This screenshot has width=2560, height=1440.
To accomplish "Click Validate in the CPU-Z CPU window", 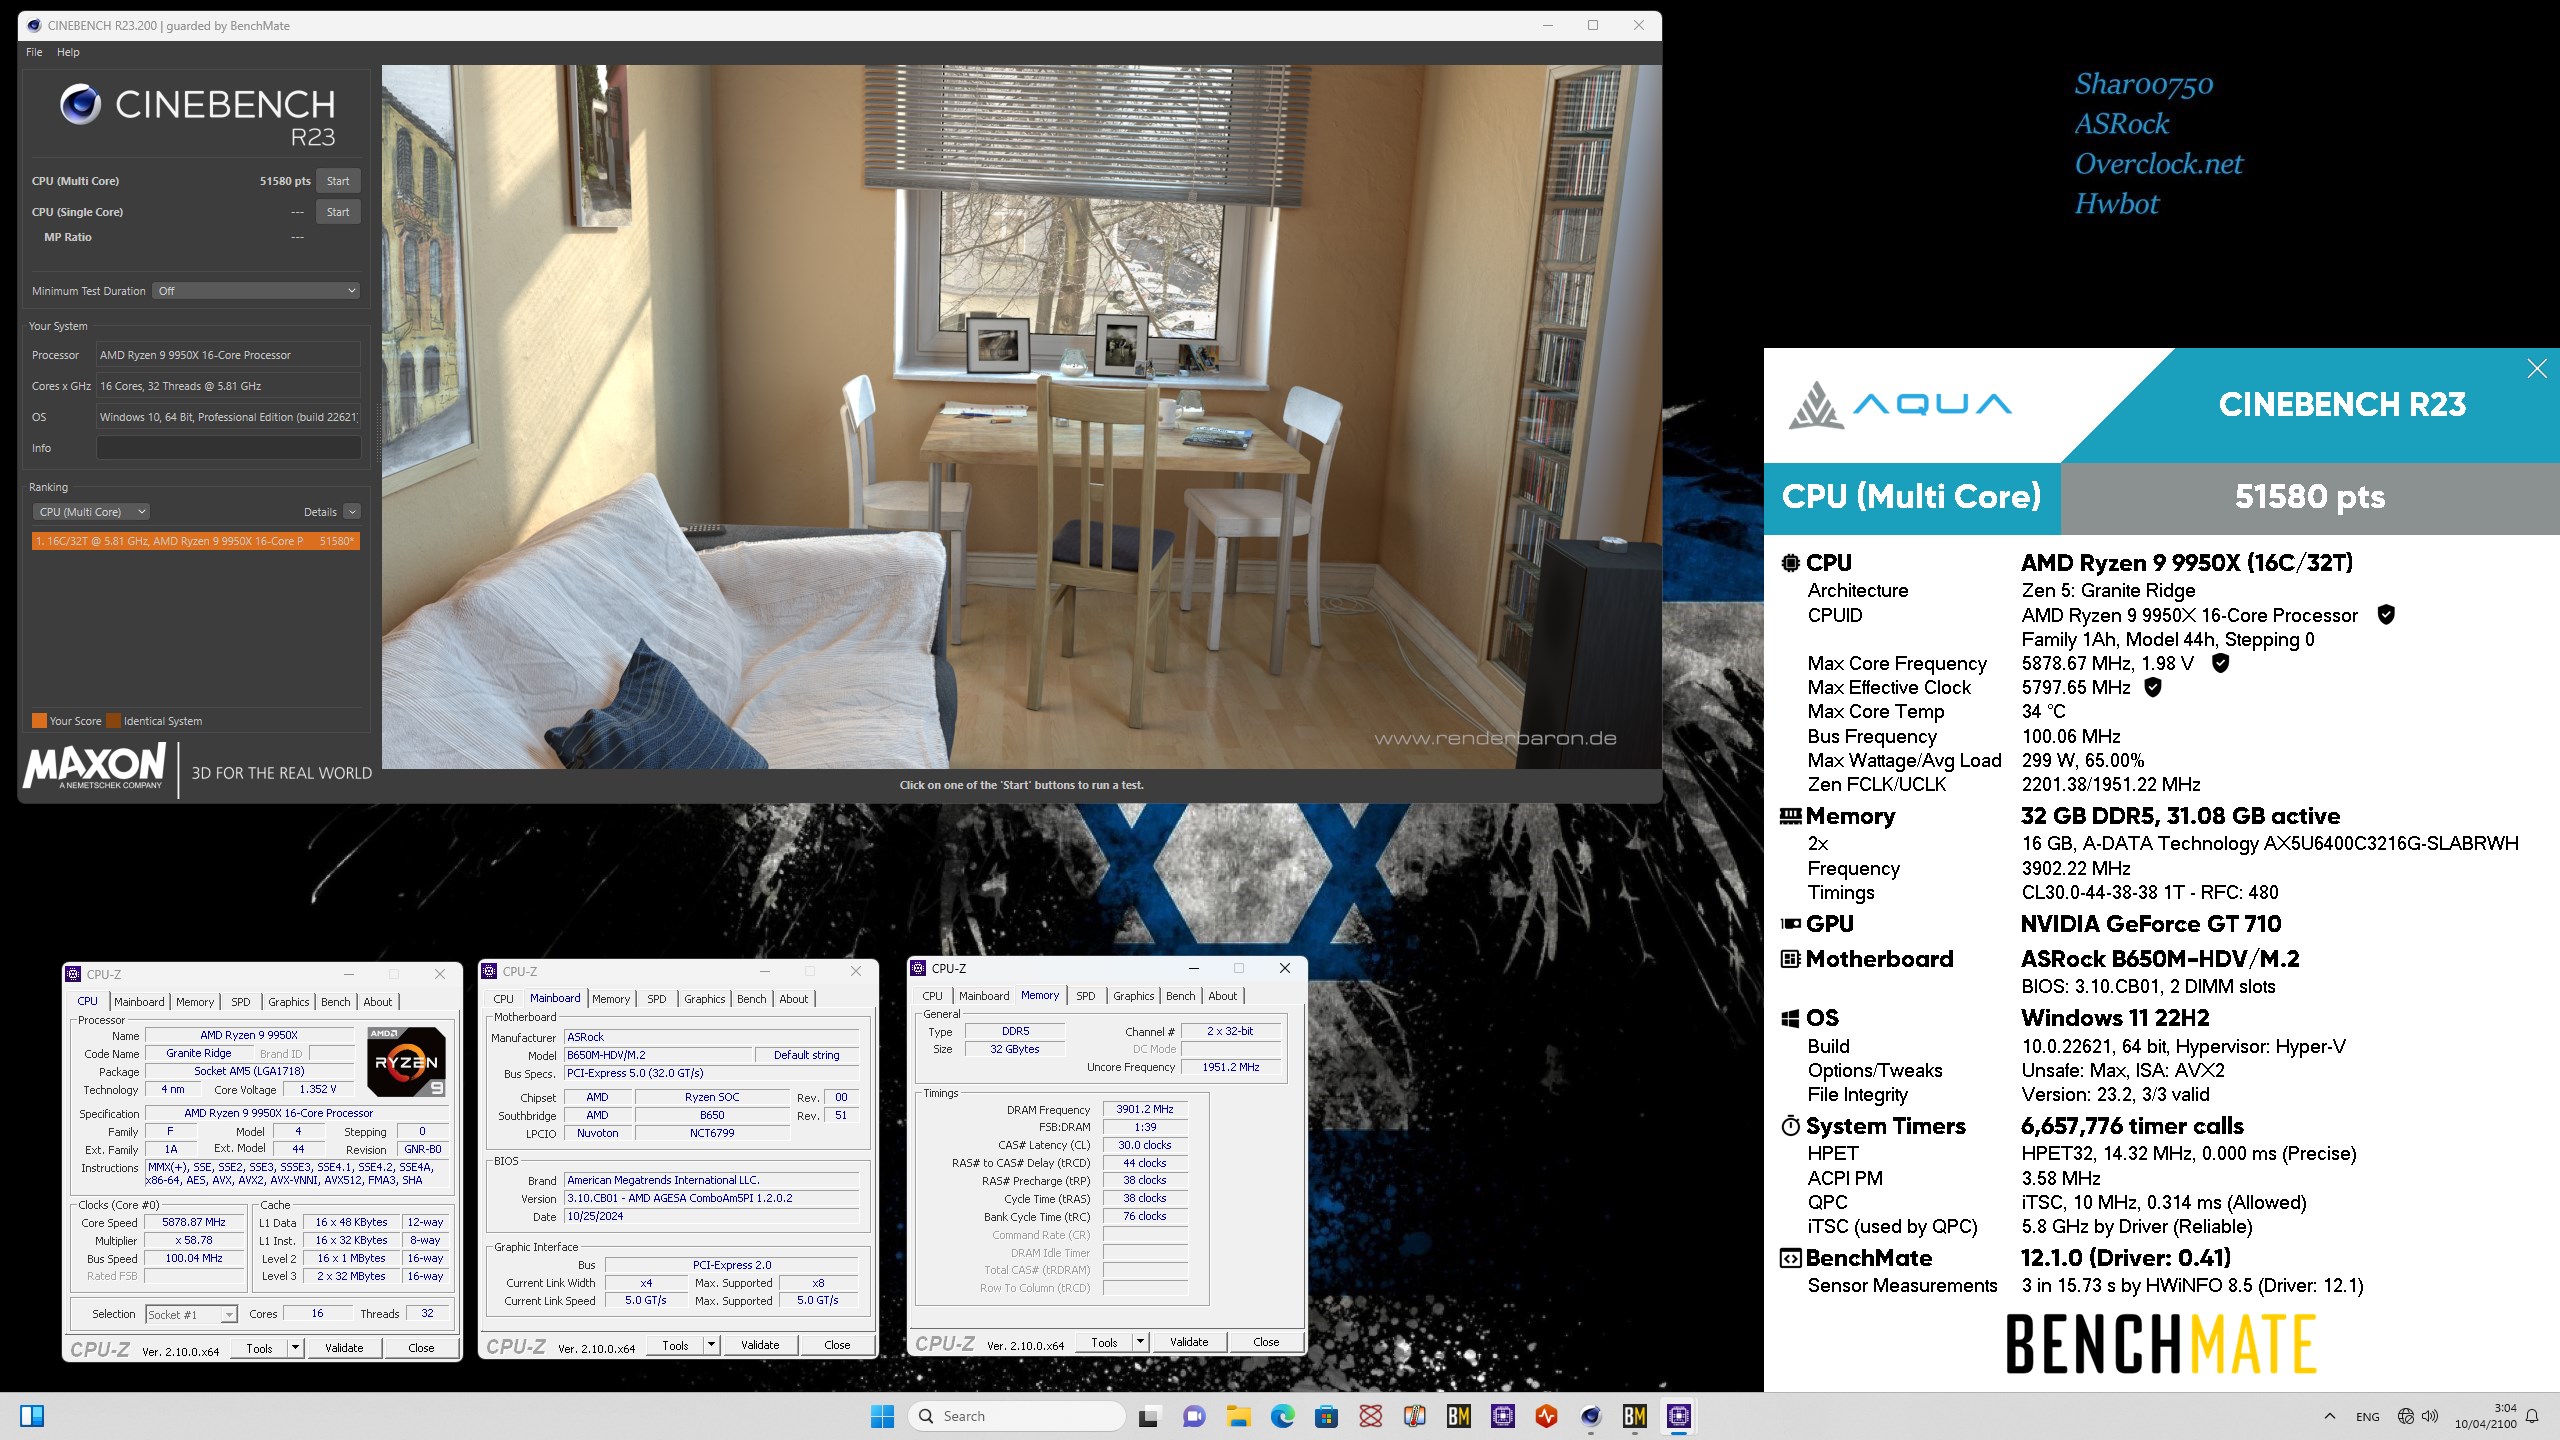I will [344, 1348].
